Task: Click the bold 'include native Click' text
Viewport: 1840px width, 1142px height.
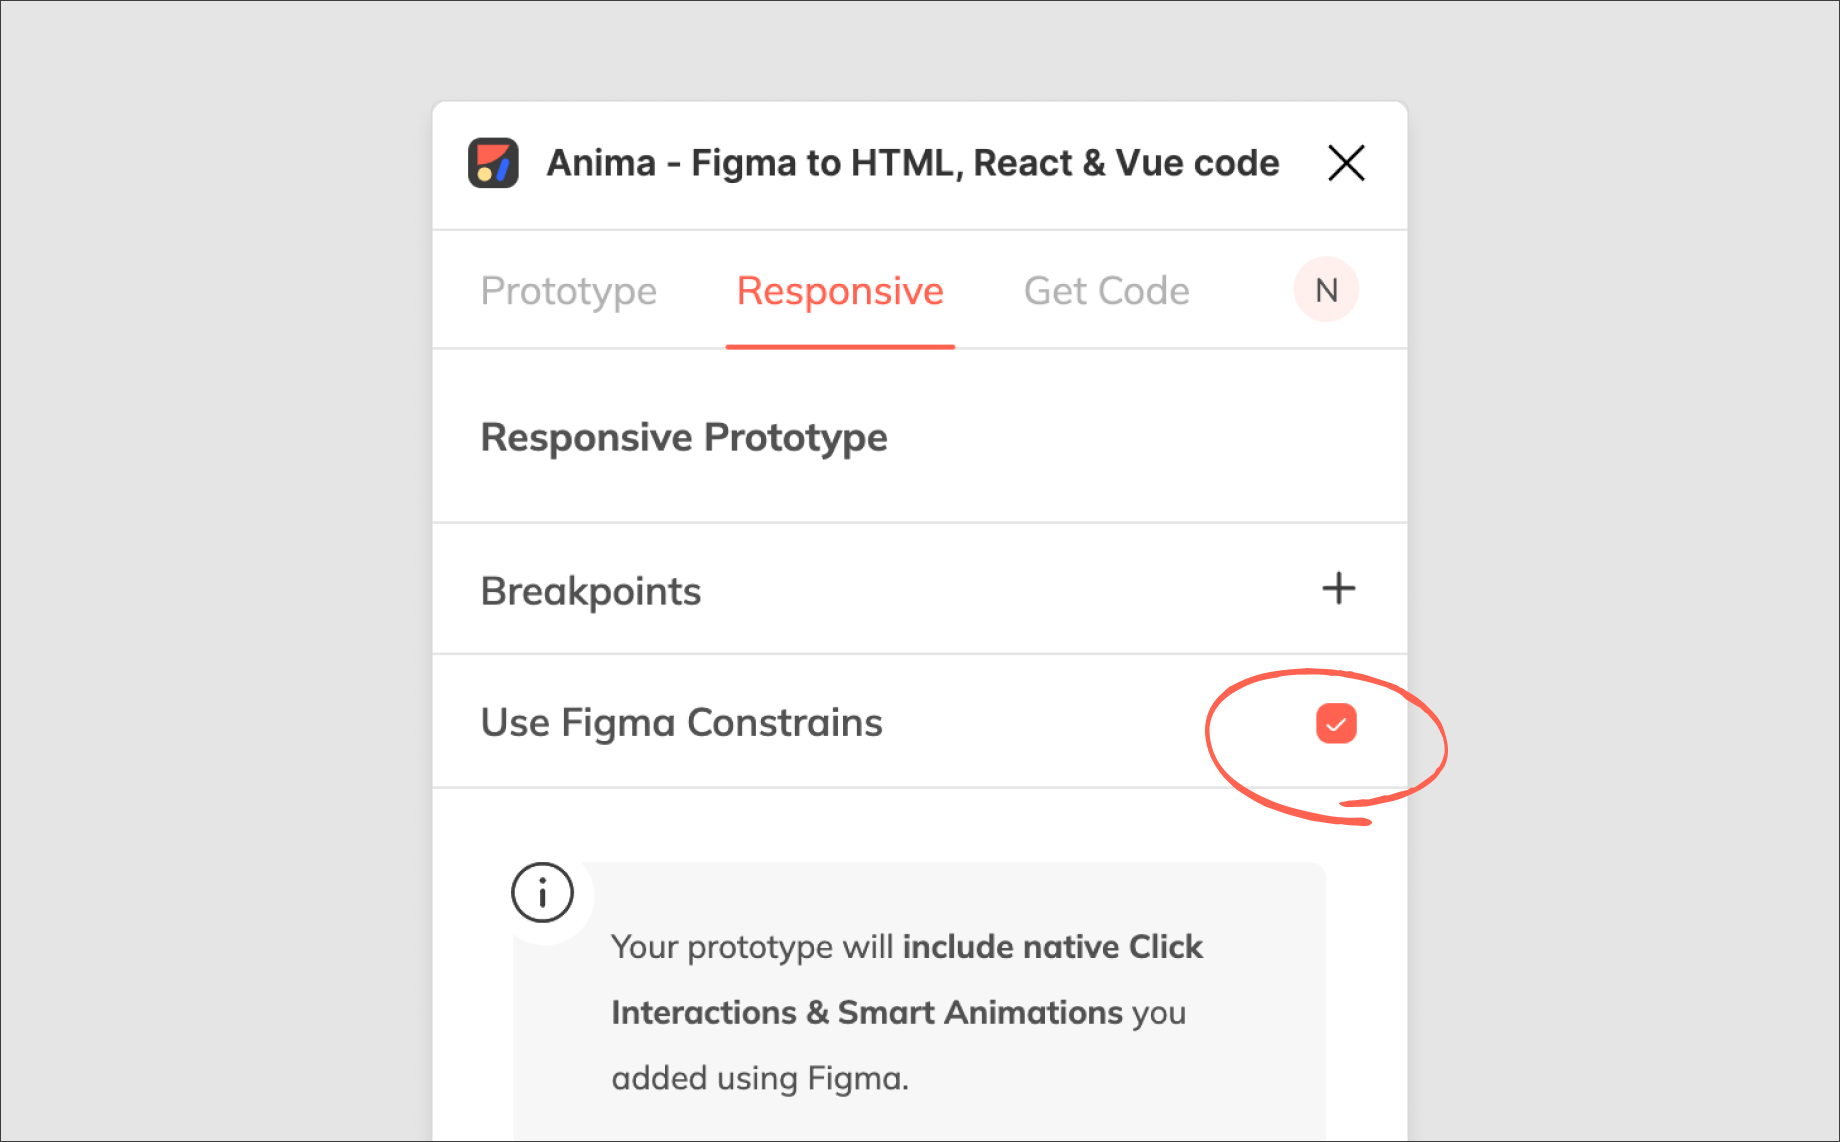Action: [x=1052, y=947]
